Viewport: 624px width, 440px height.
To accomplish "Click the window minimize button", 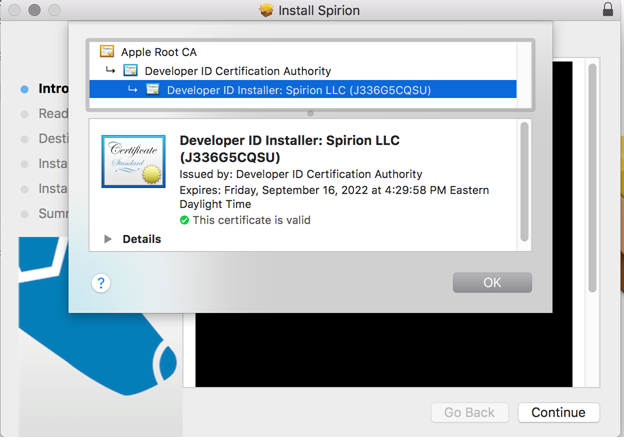I will (35, 10).
